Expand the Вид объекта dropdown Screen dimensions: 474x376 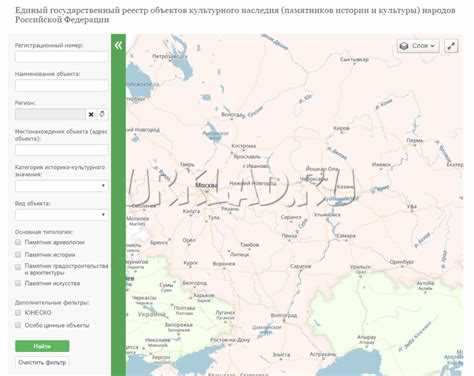point(61,215)
